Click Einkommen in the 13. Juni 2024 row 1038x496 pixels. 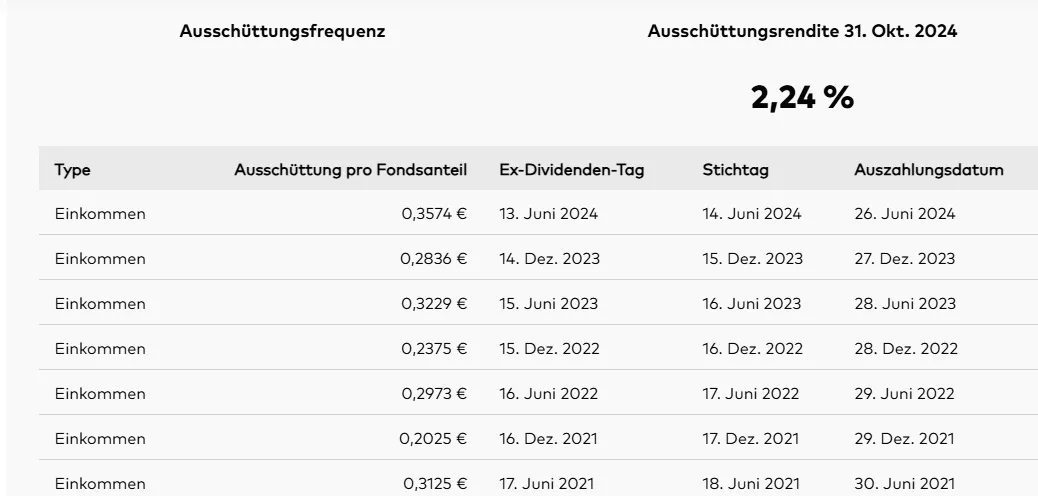100,214
